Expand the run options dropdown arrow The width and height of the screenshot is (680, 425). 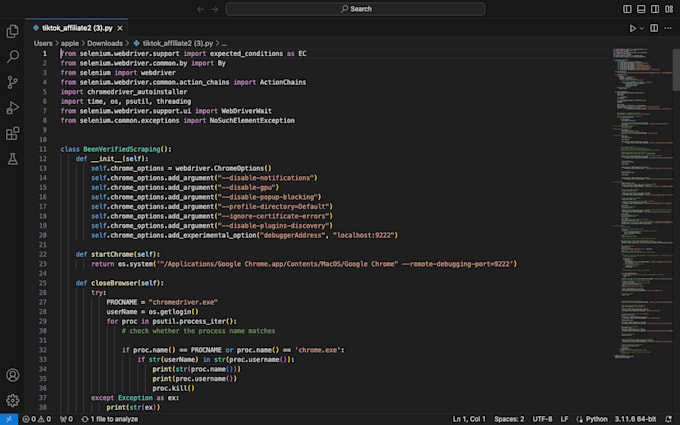[642, 28]
